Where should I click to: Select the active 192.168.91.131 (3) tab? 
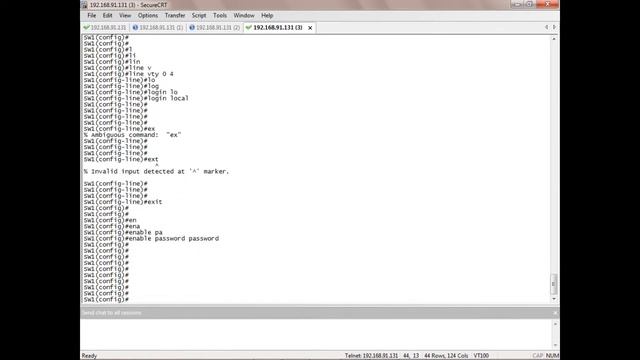[278, 28]
